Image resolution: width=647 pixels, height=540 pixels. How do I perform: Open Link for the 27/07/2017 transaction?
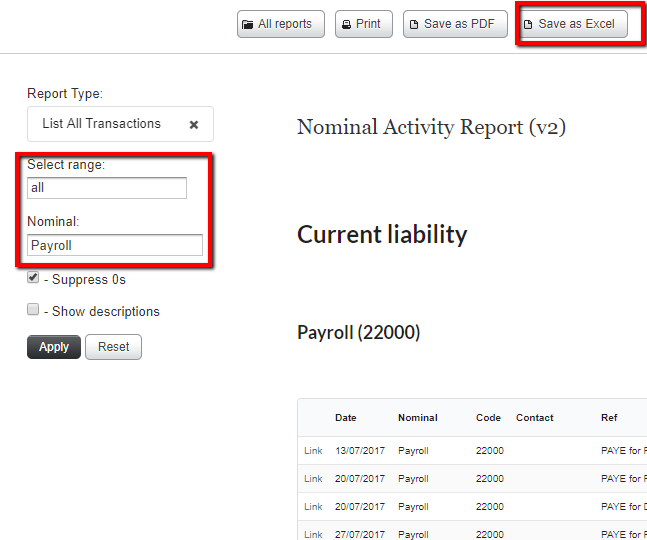(x=313, y=535)
